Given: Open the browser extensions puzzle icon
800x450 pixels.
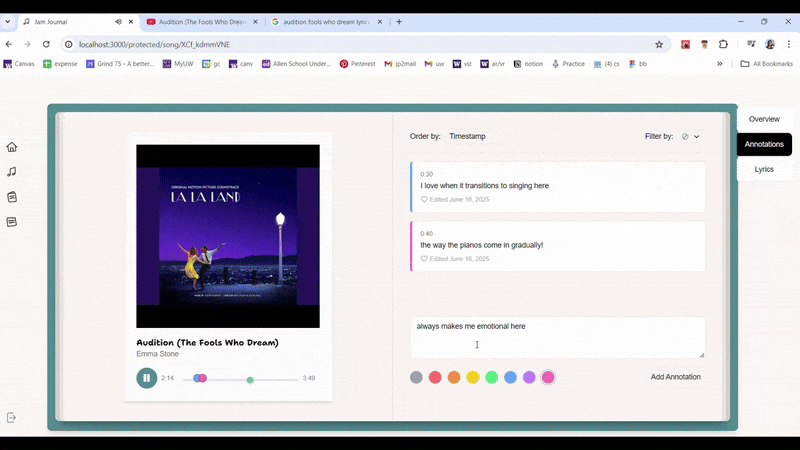Looking at the screenshot, I should coord(723,44).
